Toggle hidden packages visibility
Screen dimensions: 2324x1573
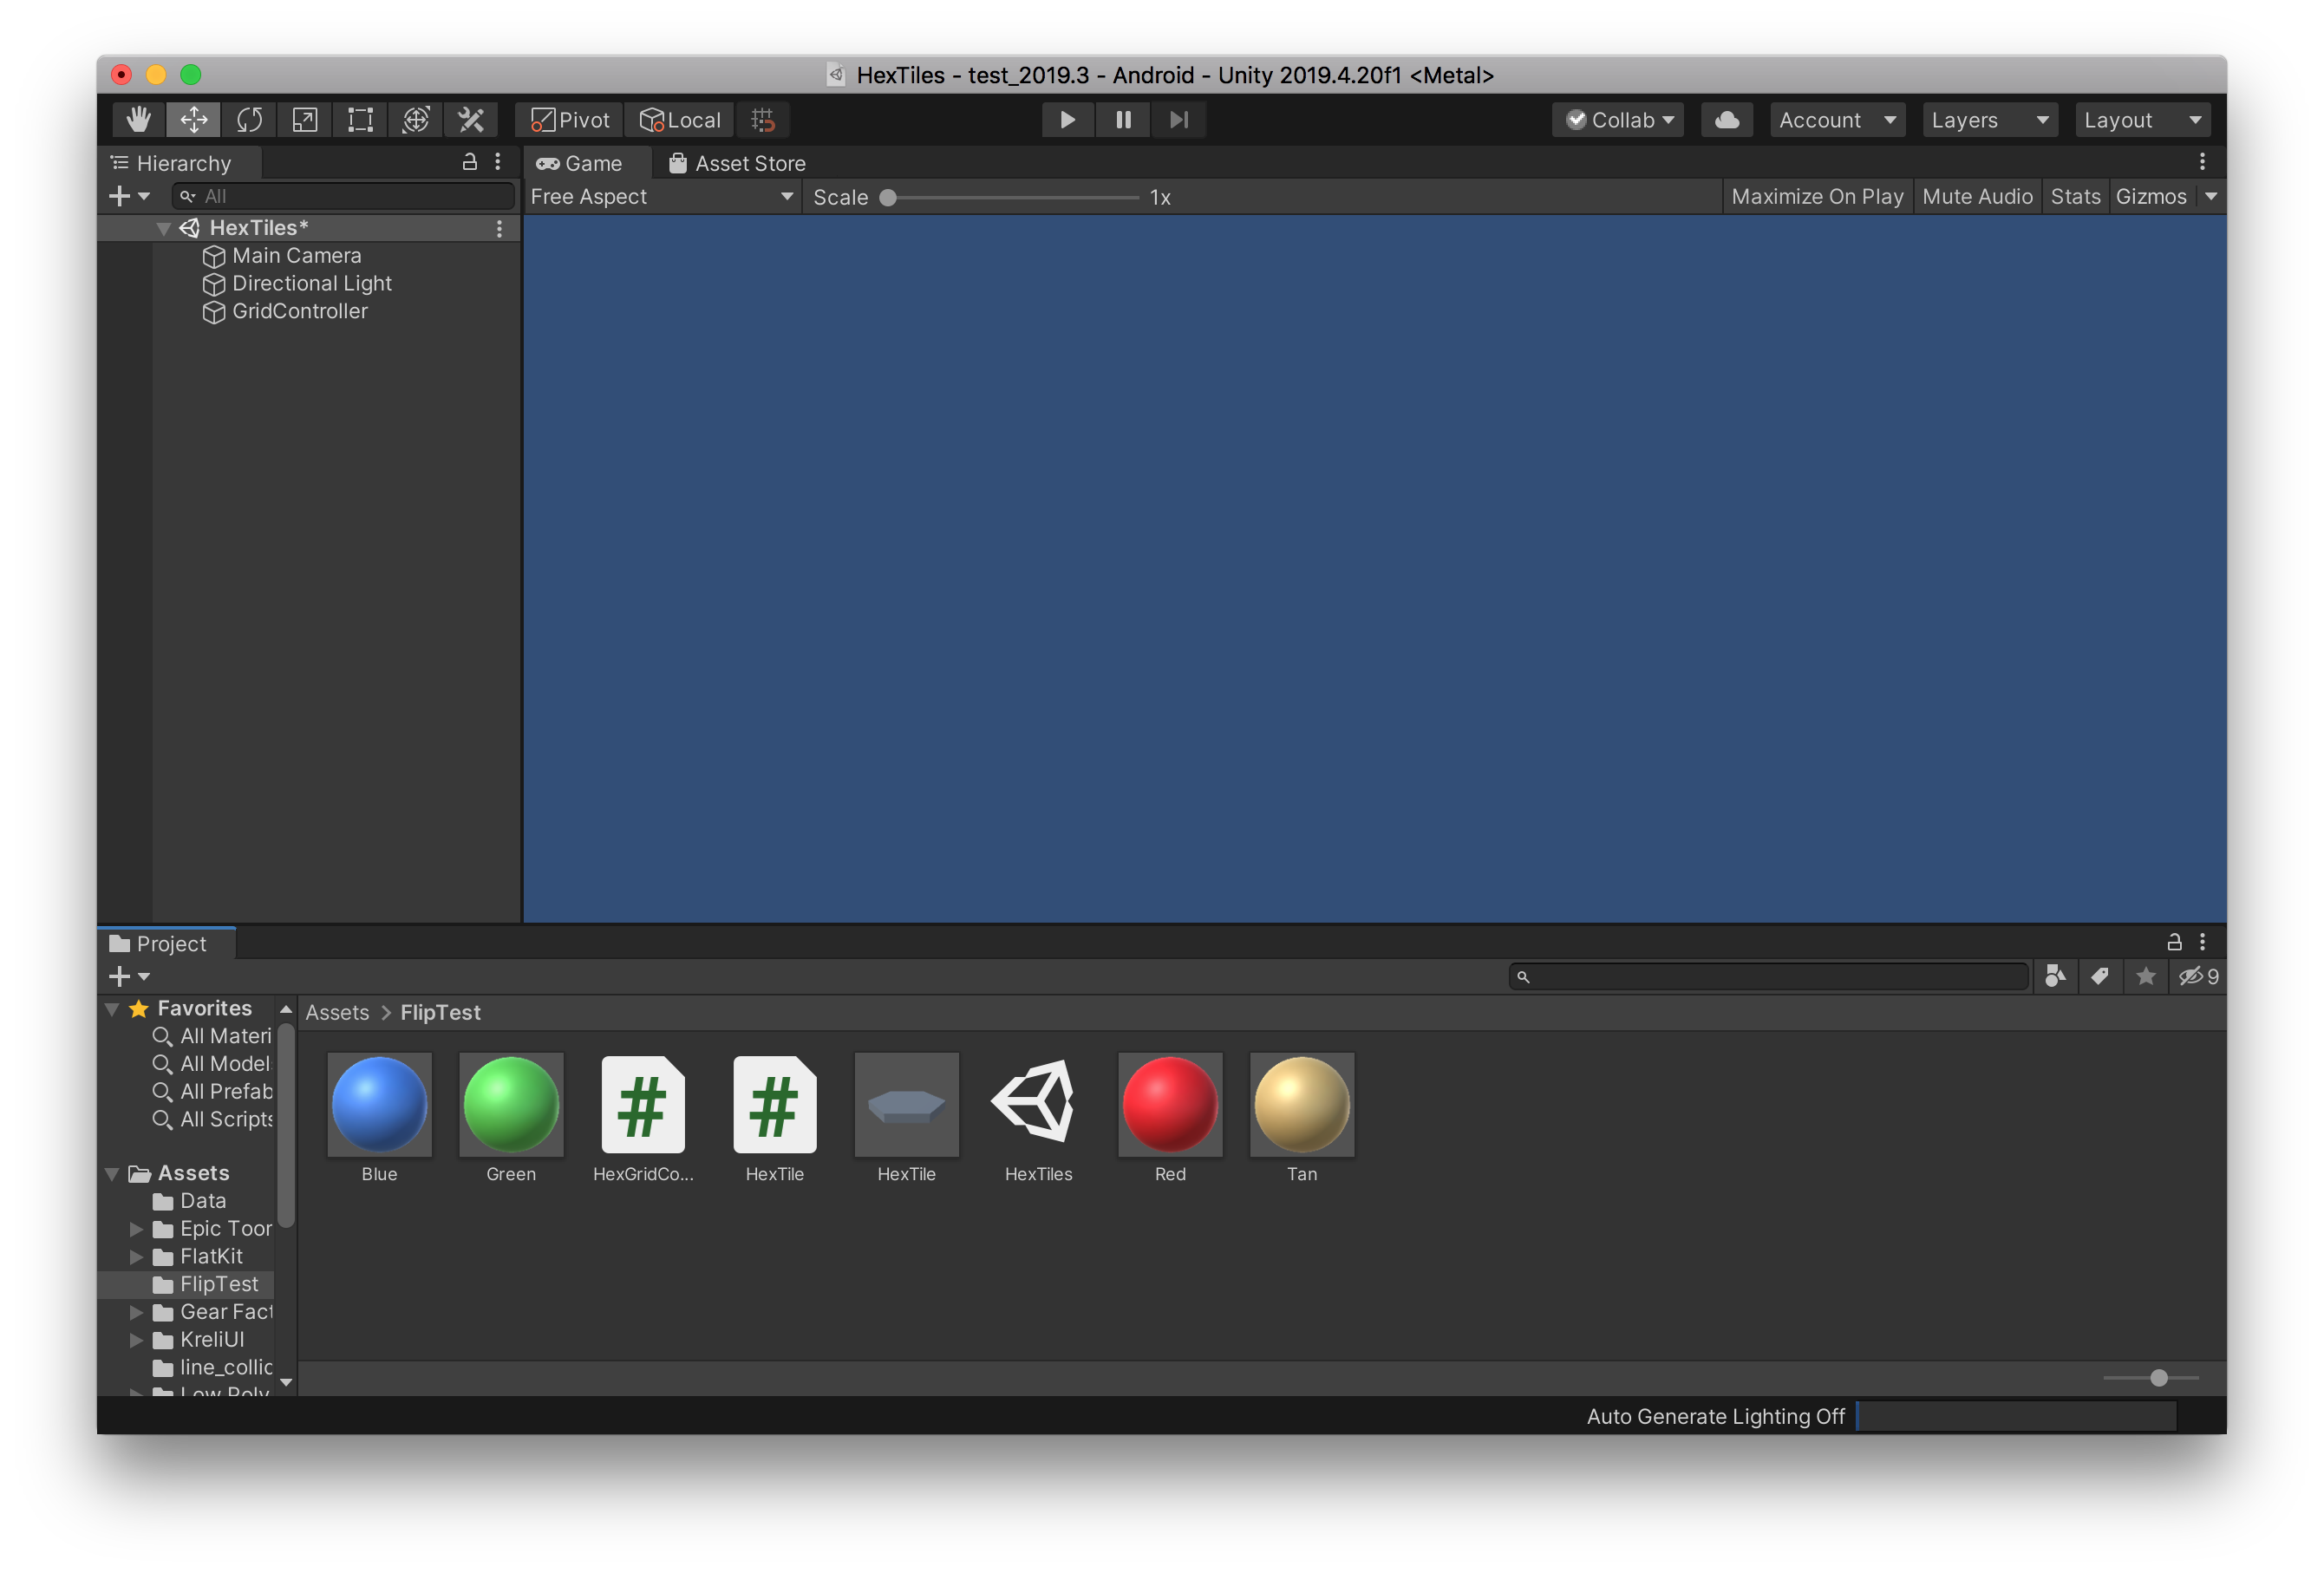tap(2198, 976)
